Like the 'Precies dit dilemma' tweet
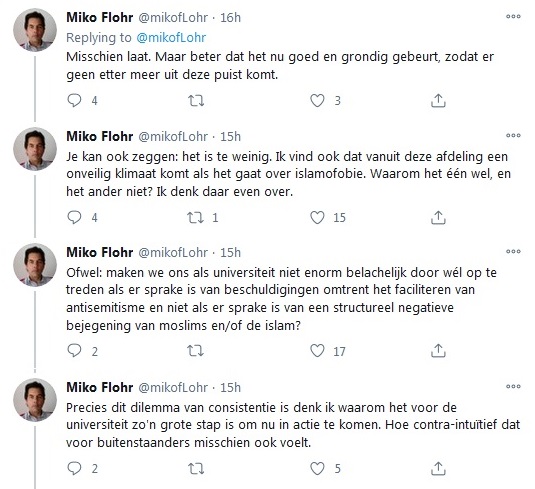The image size is (535, 489). 317,468
